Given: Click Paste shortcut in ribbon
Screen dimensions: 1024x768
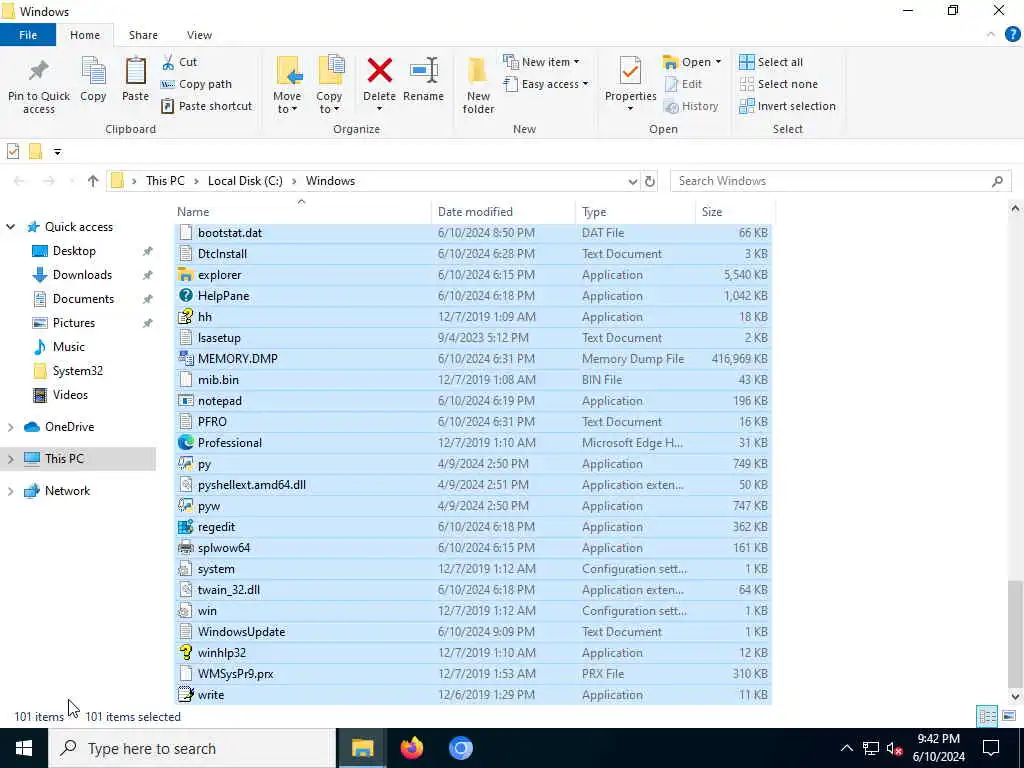Looking at the screenshot, I should [206, 106].
